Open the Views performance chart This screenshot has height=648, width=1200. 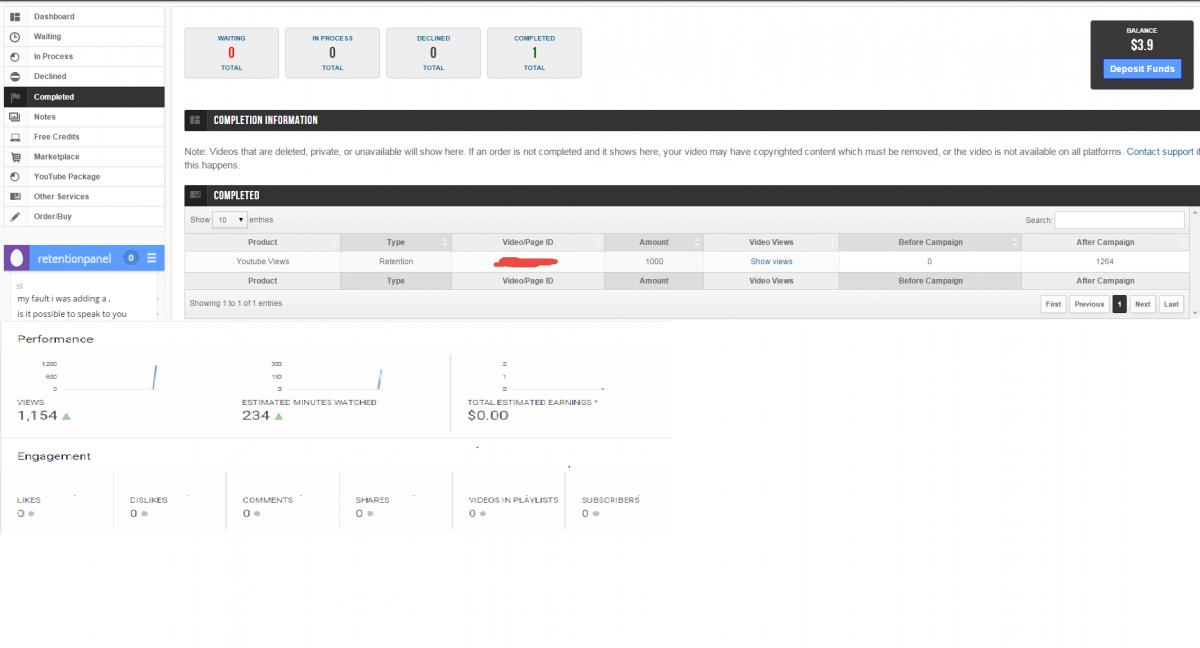[x=99, y=376]
